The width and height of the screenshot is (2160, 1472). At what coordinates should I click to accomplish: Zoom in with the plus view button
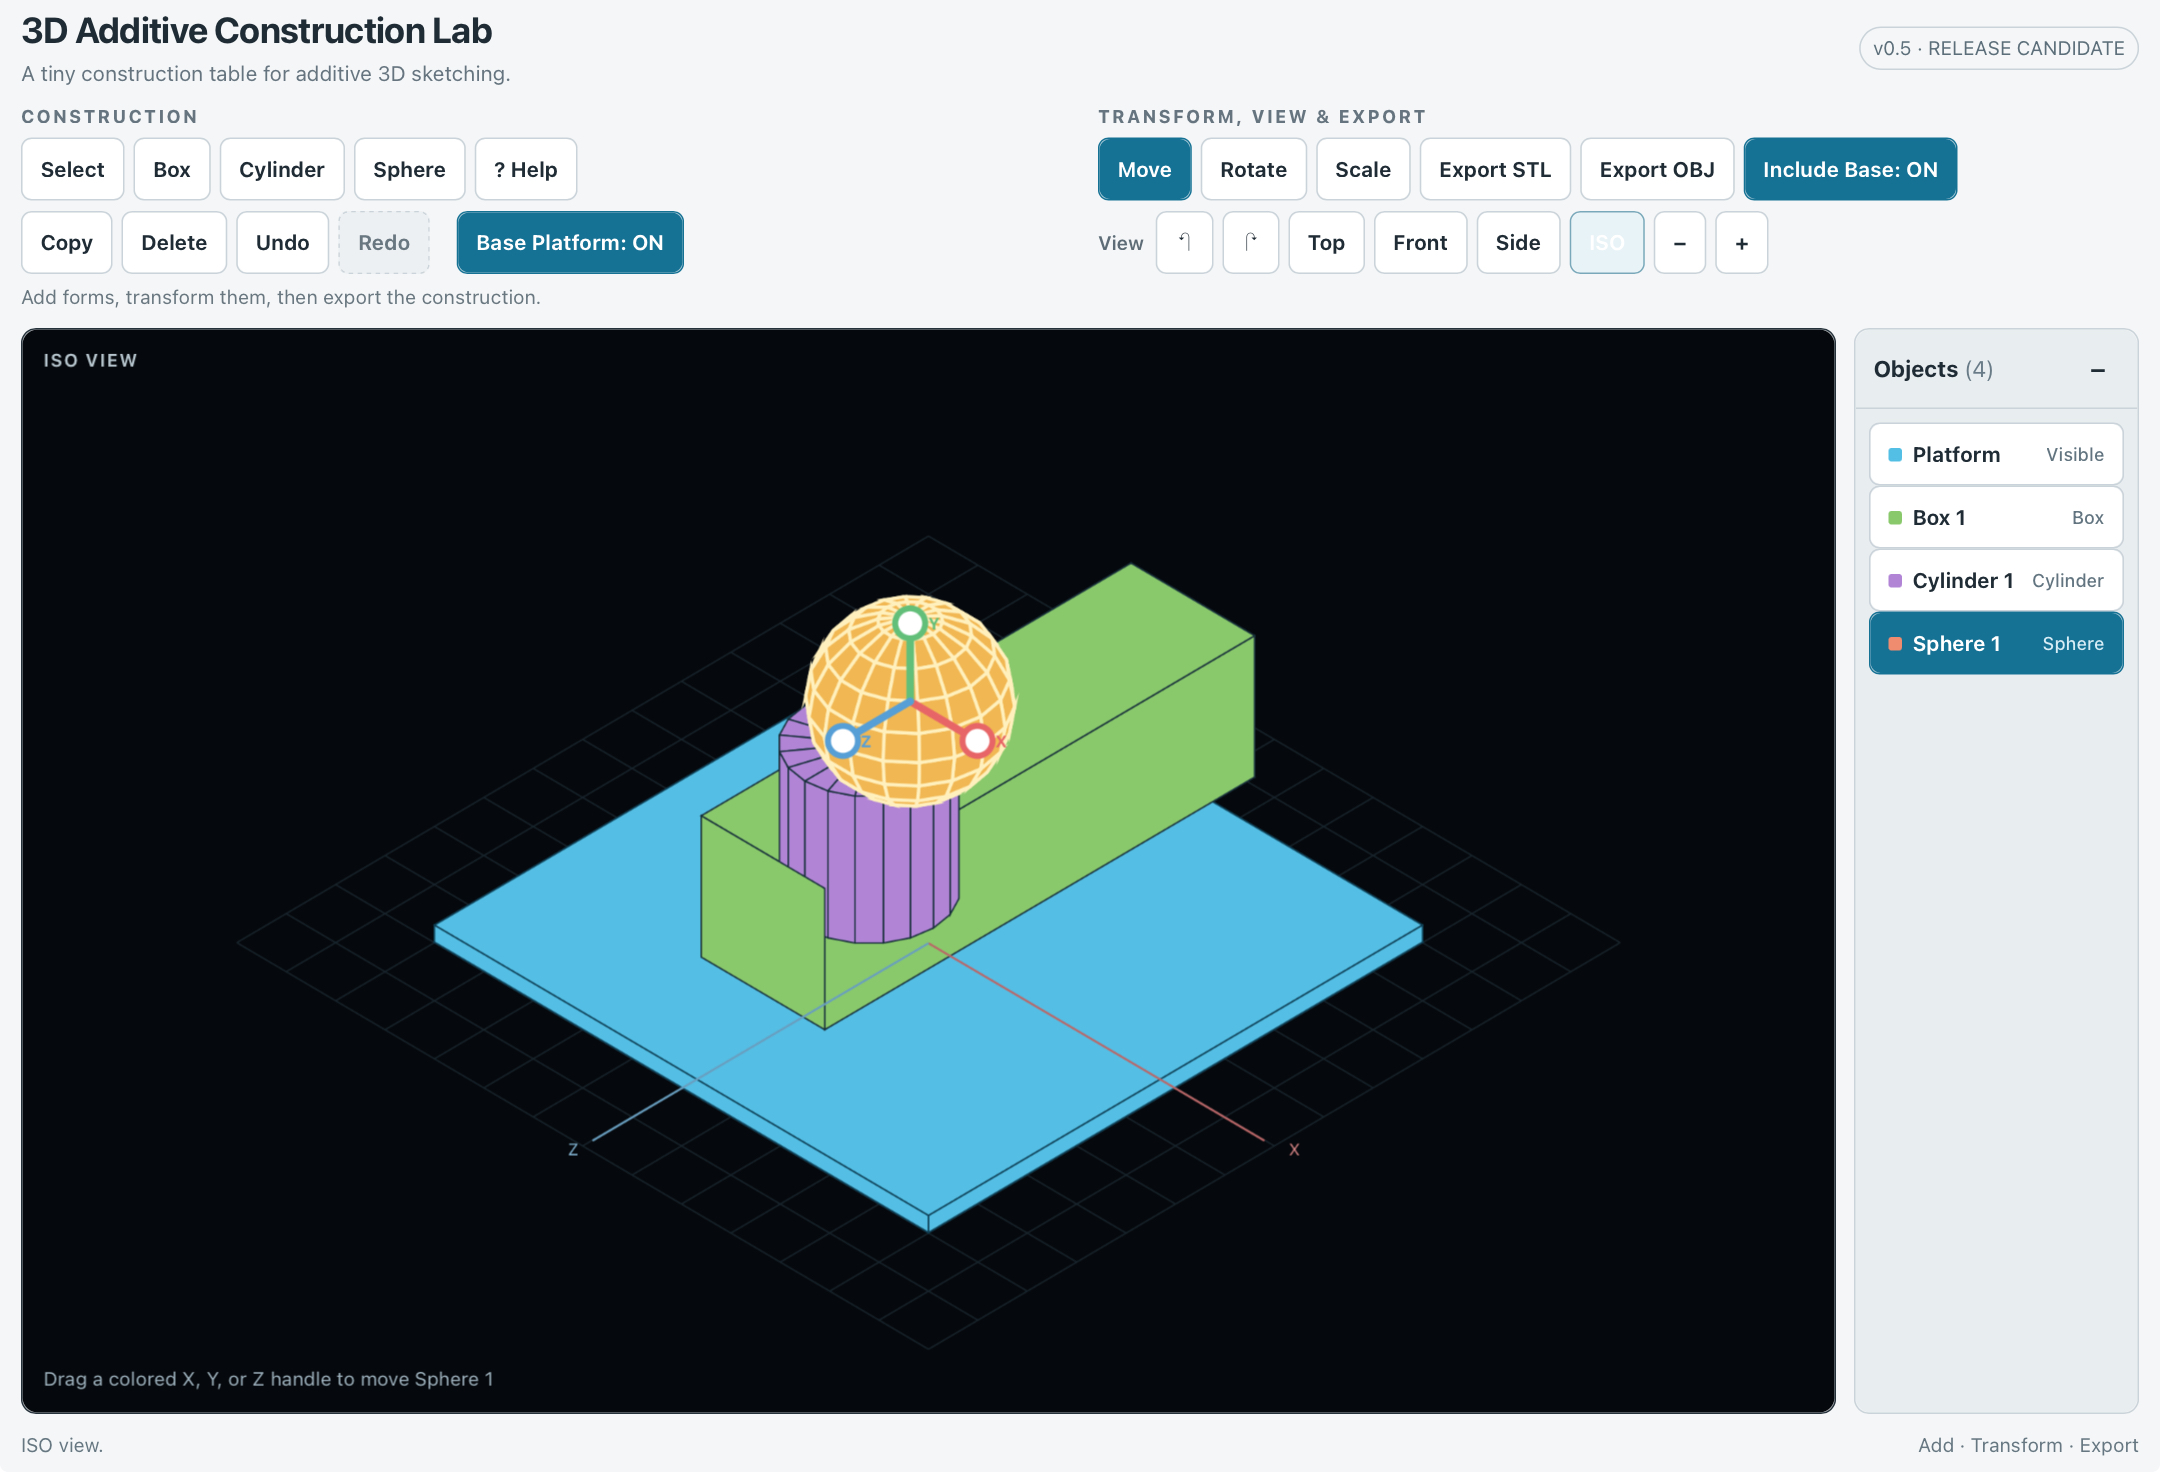pyautogui.click(x=1742, y=243)
